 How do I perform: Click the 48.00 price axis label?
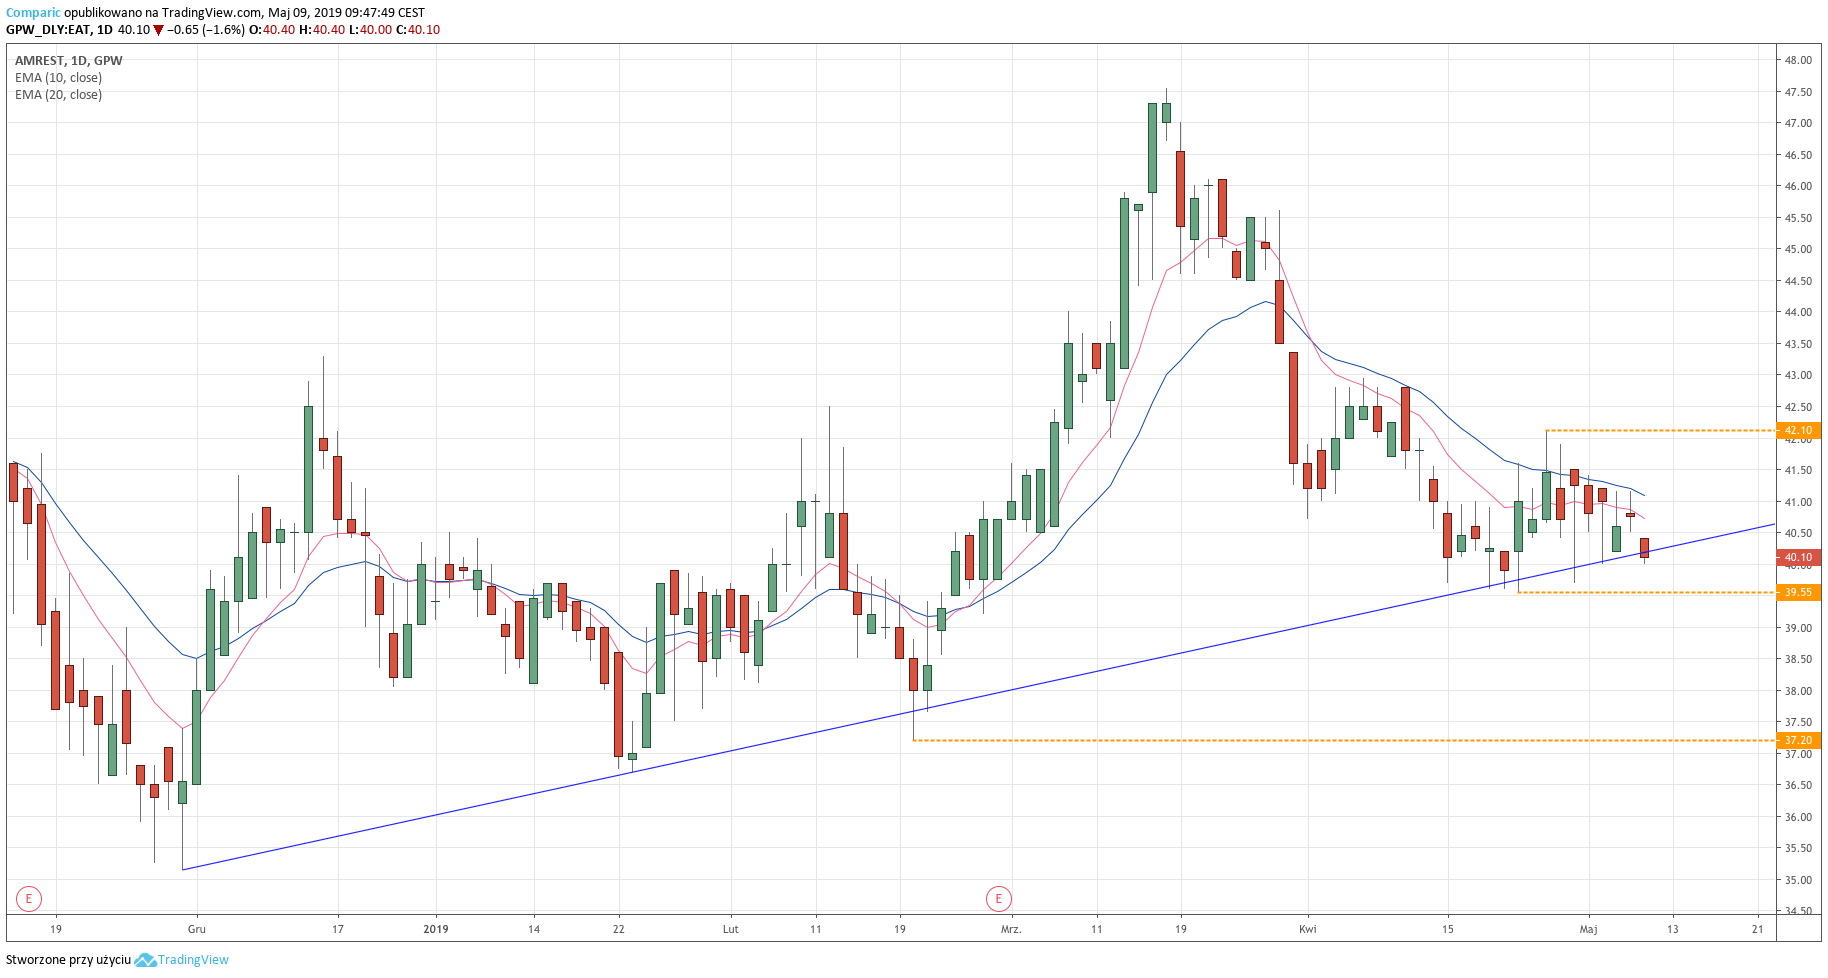[x=1798, y=60]
